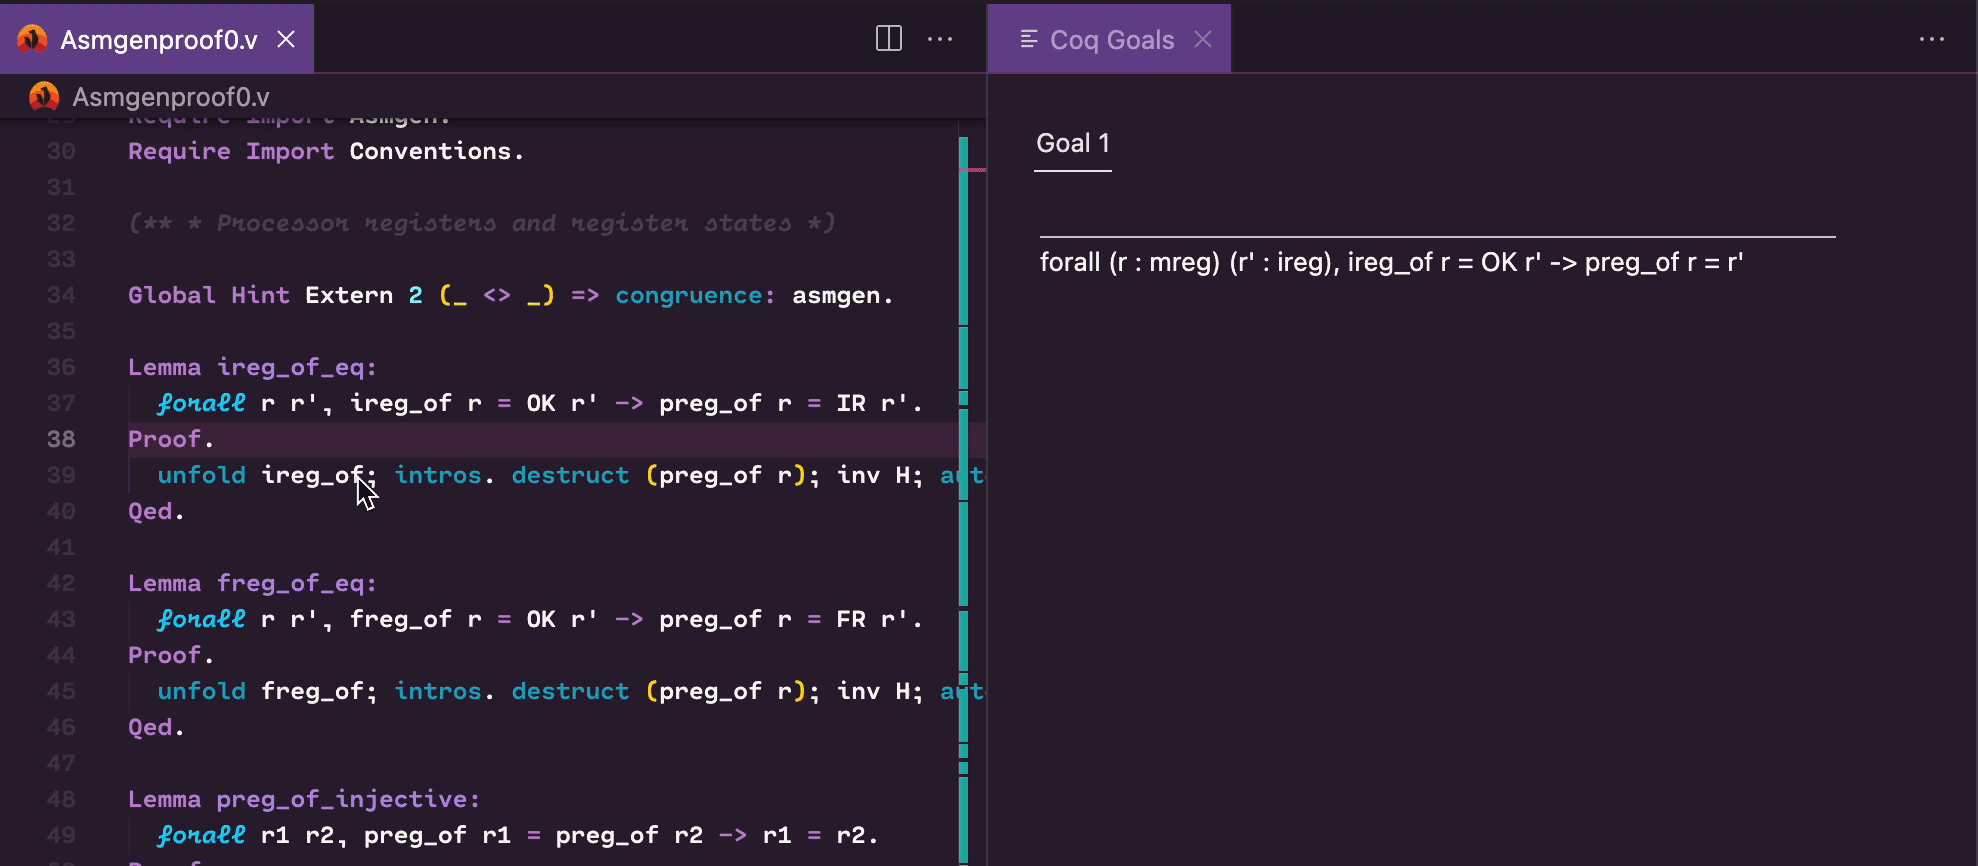This screenshot has width=1978, height=866.
Task: Click line number 48 in the gutter
Action: (x=61, y=799)
